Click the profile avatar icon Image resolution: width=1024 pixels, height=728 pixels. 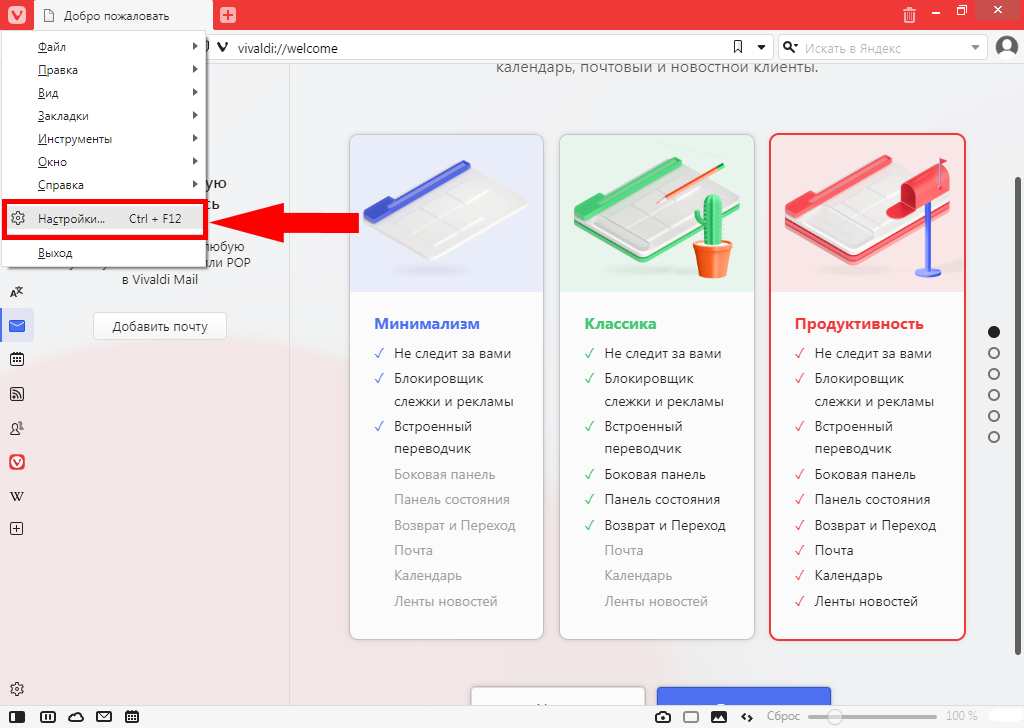tap(1007, 47)
